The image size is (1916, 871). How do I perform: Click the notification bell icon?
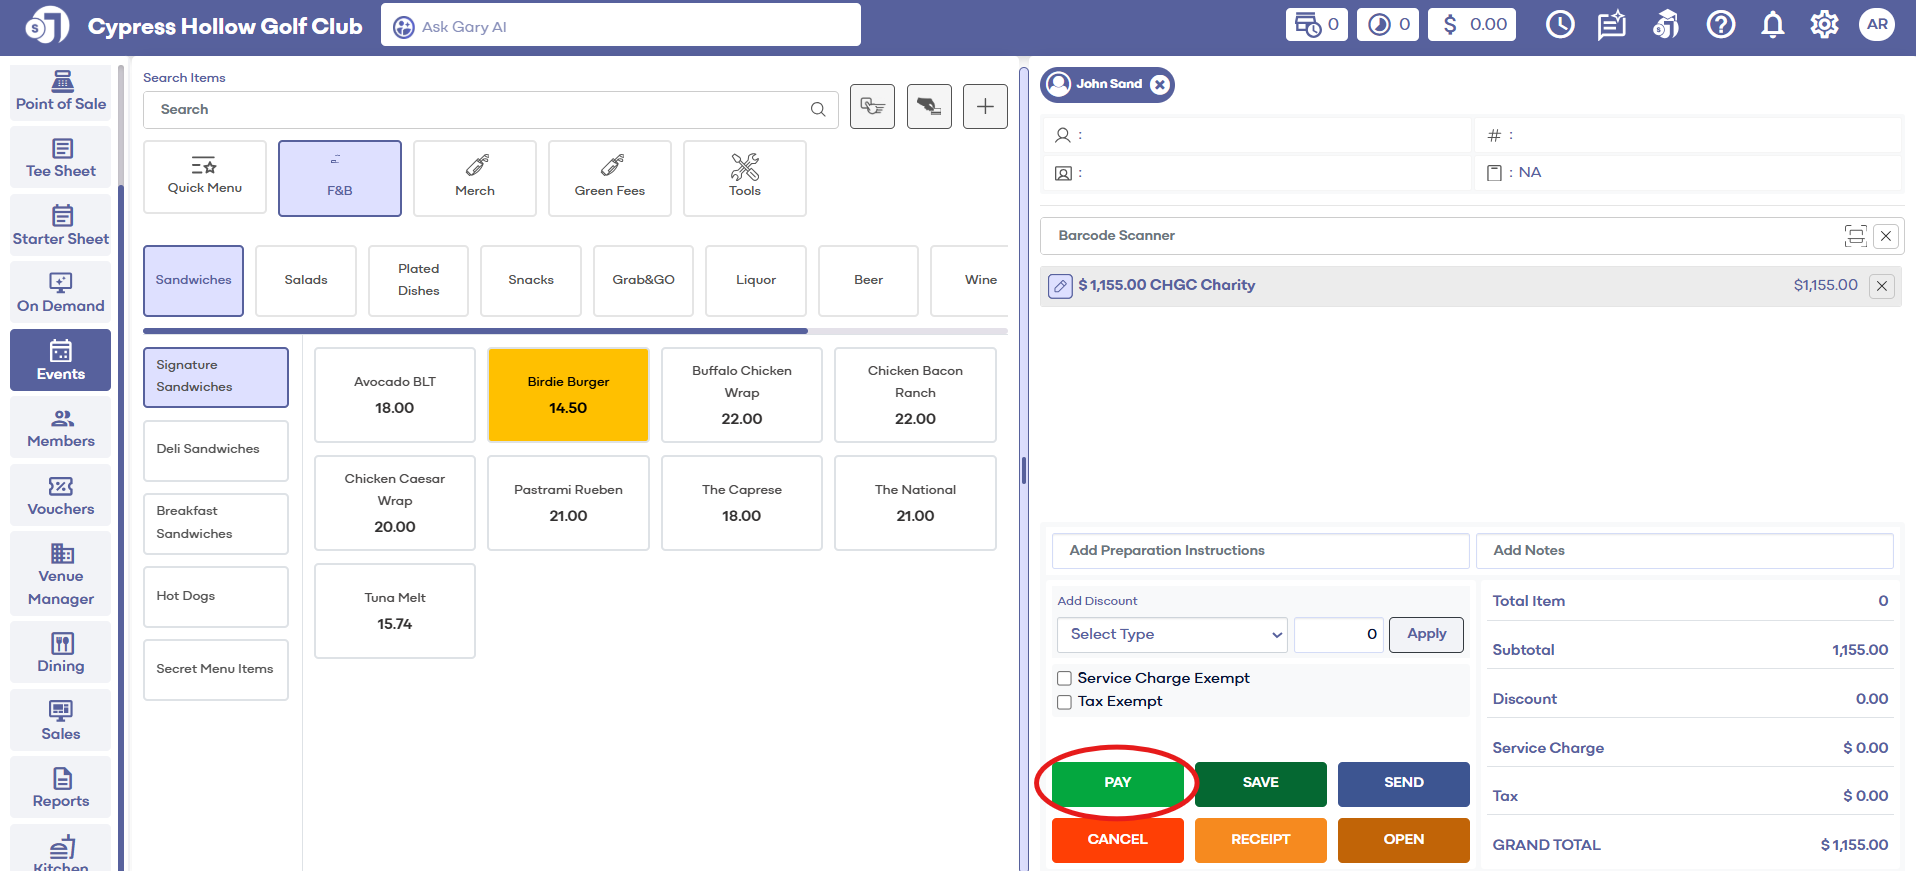tap(1772, 25)
